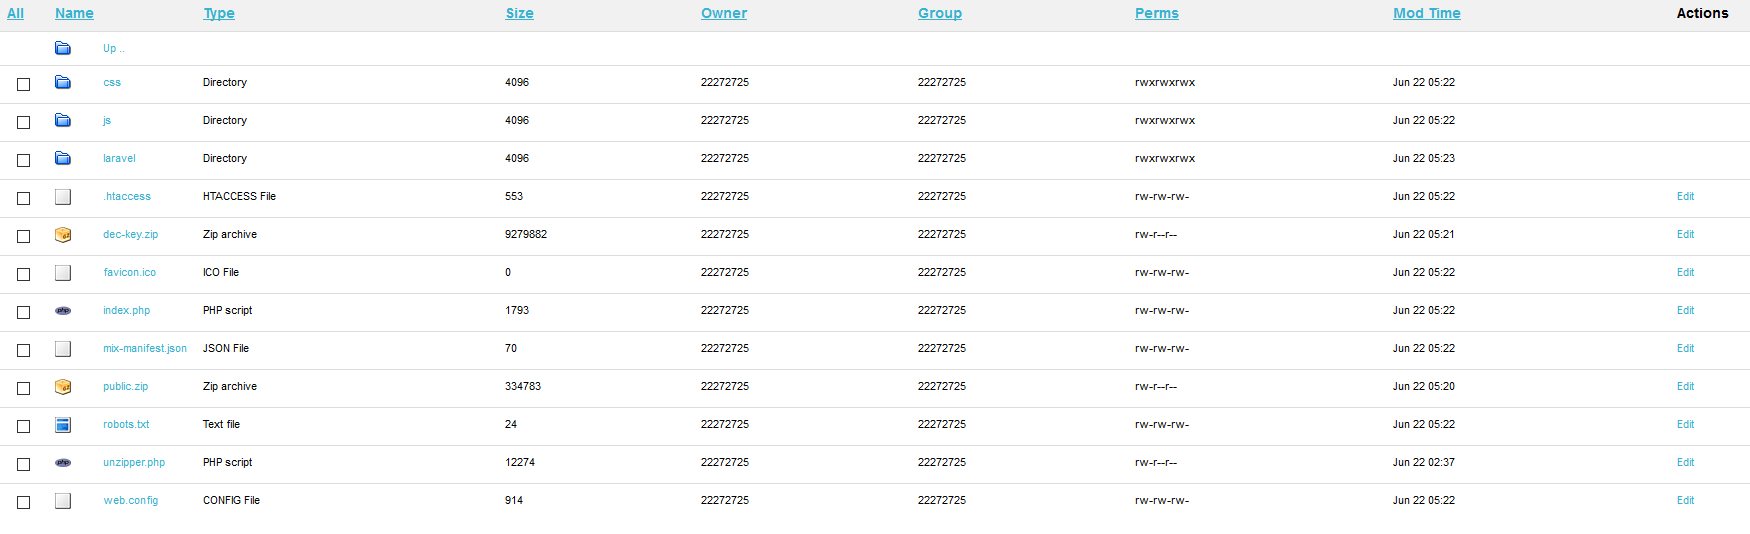Screen dimensions: 1750x534
Task: Toggle the mix-manifest.json row checkbox
Action: pos(24,350)
